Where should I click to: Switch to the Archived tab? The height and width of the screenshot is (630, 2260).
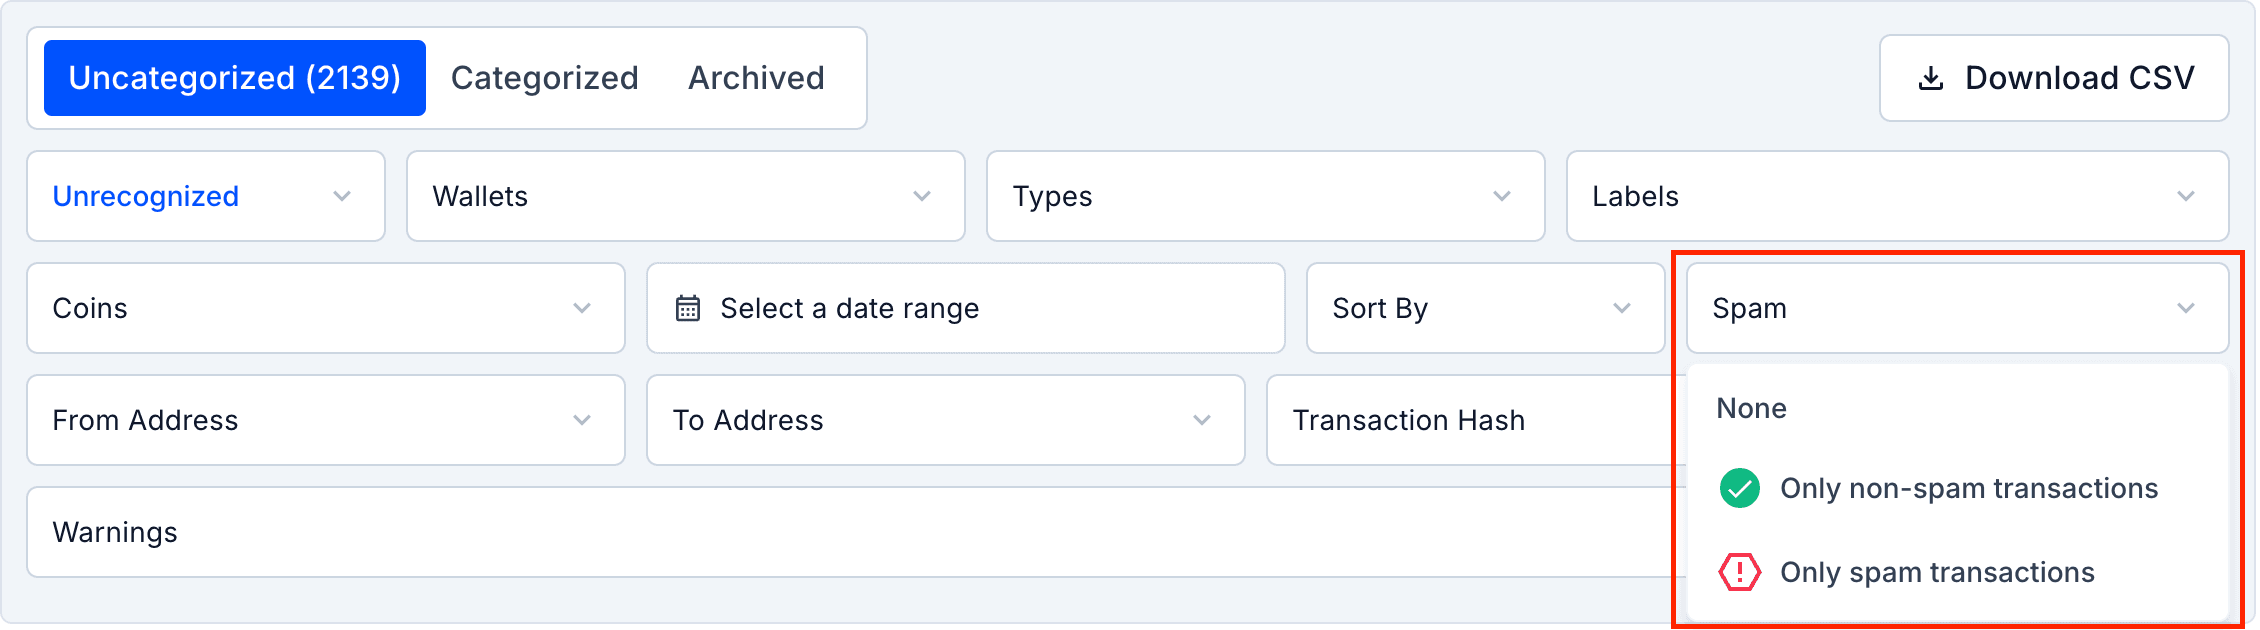(x=755, y=77)
